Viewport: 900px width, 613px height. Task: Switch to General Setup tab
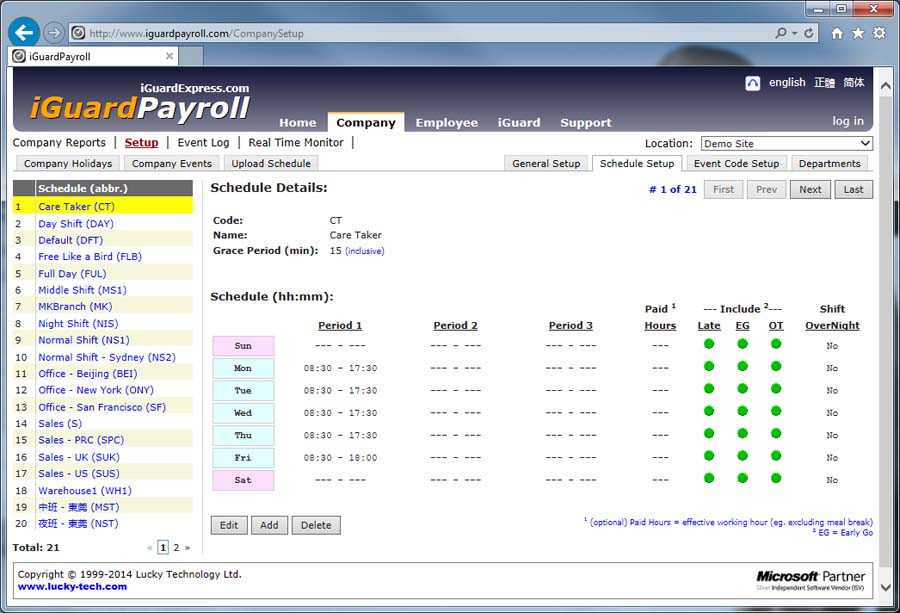(546, 164)
